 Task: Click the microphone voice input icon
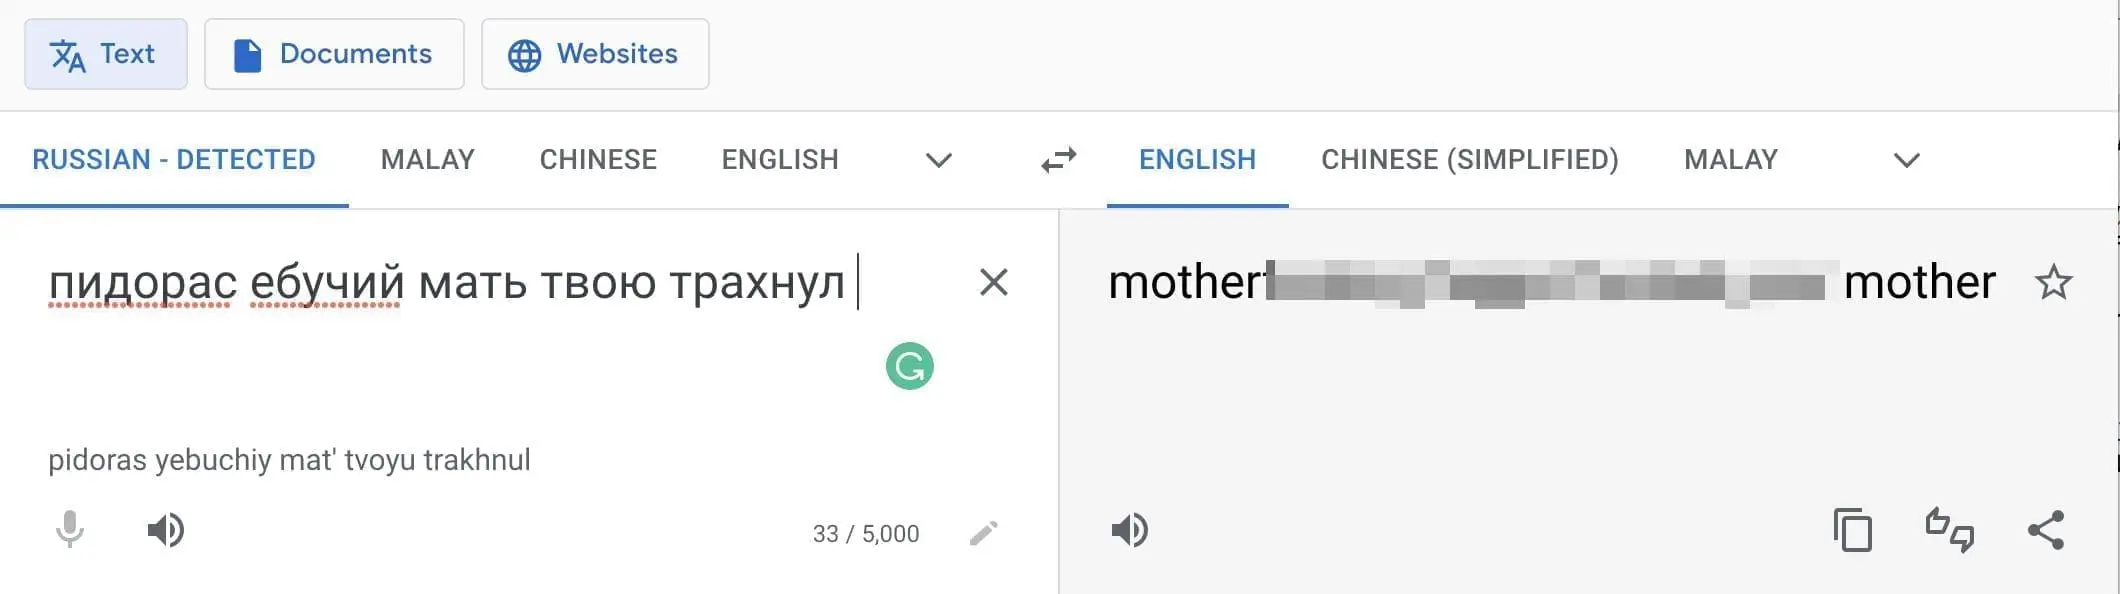(x=70, y=530)
